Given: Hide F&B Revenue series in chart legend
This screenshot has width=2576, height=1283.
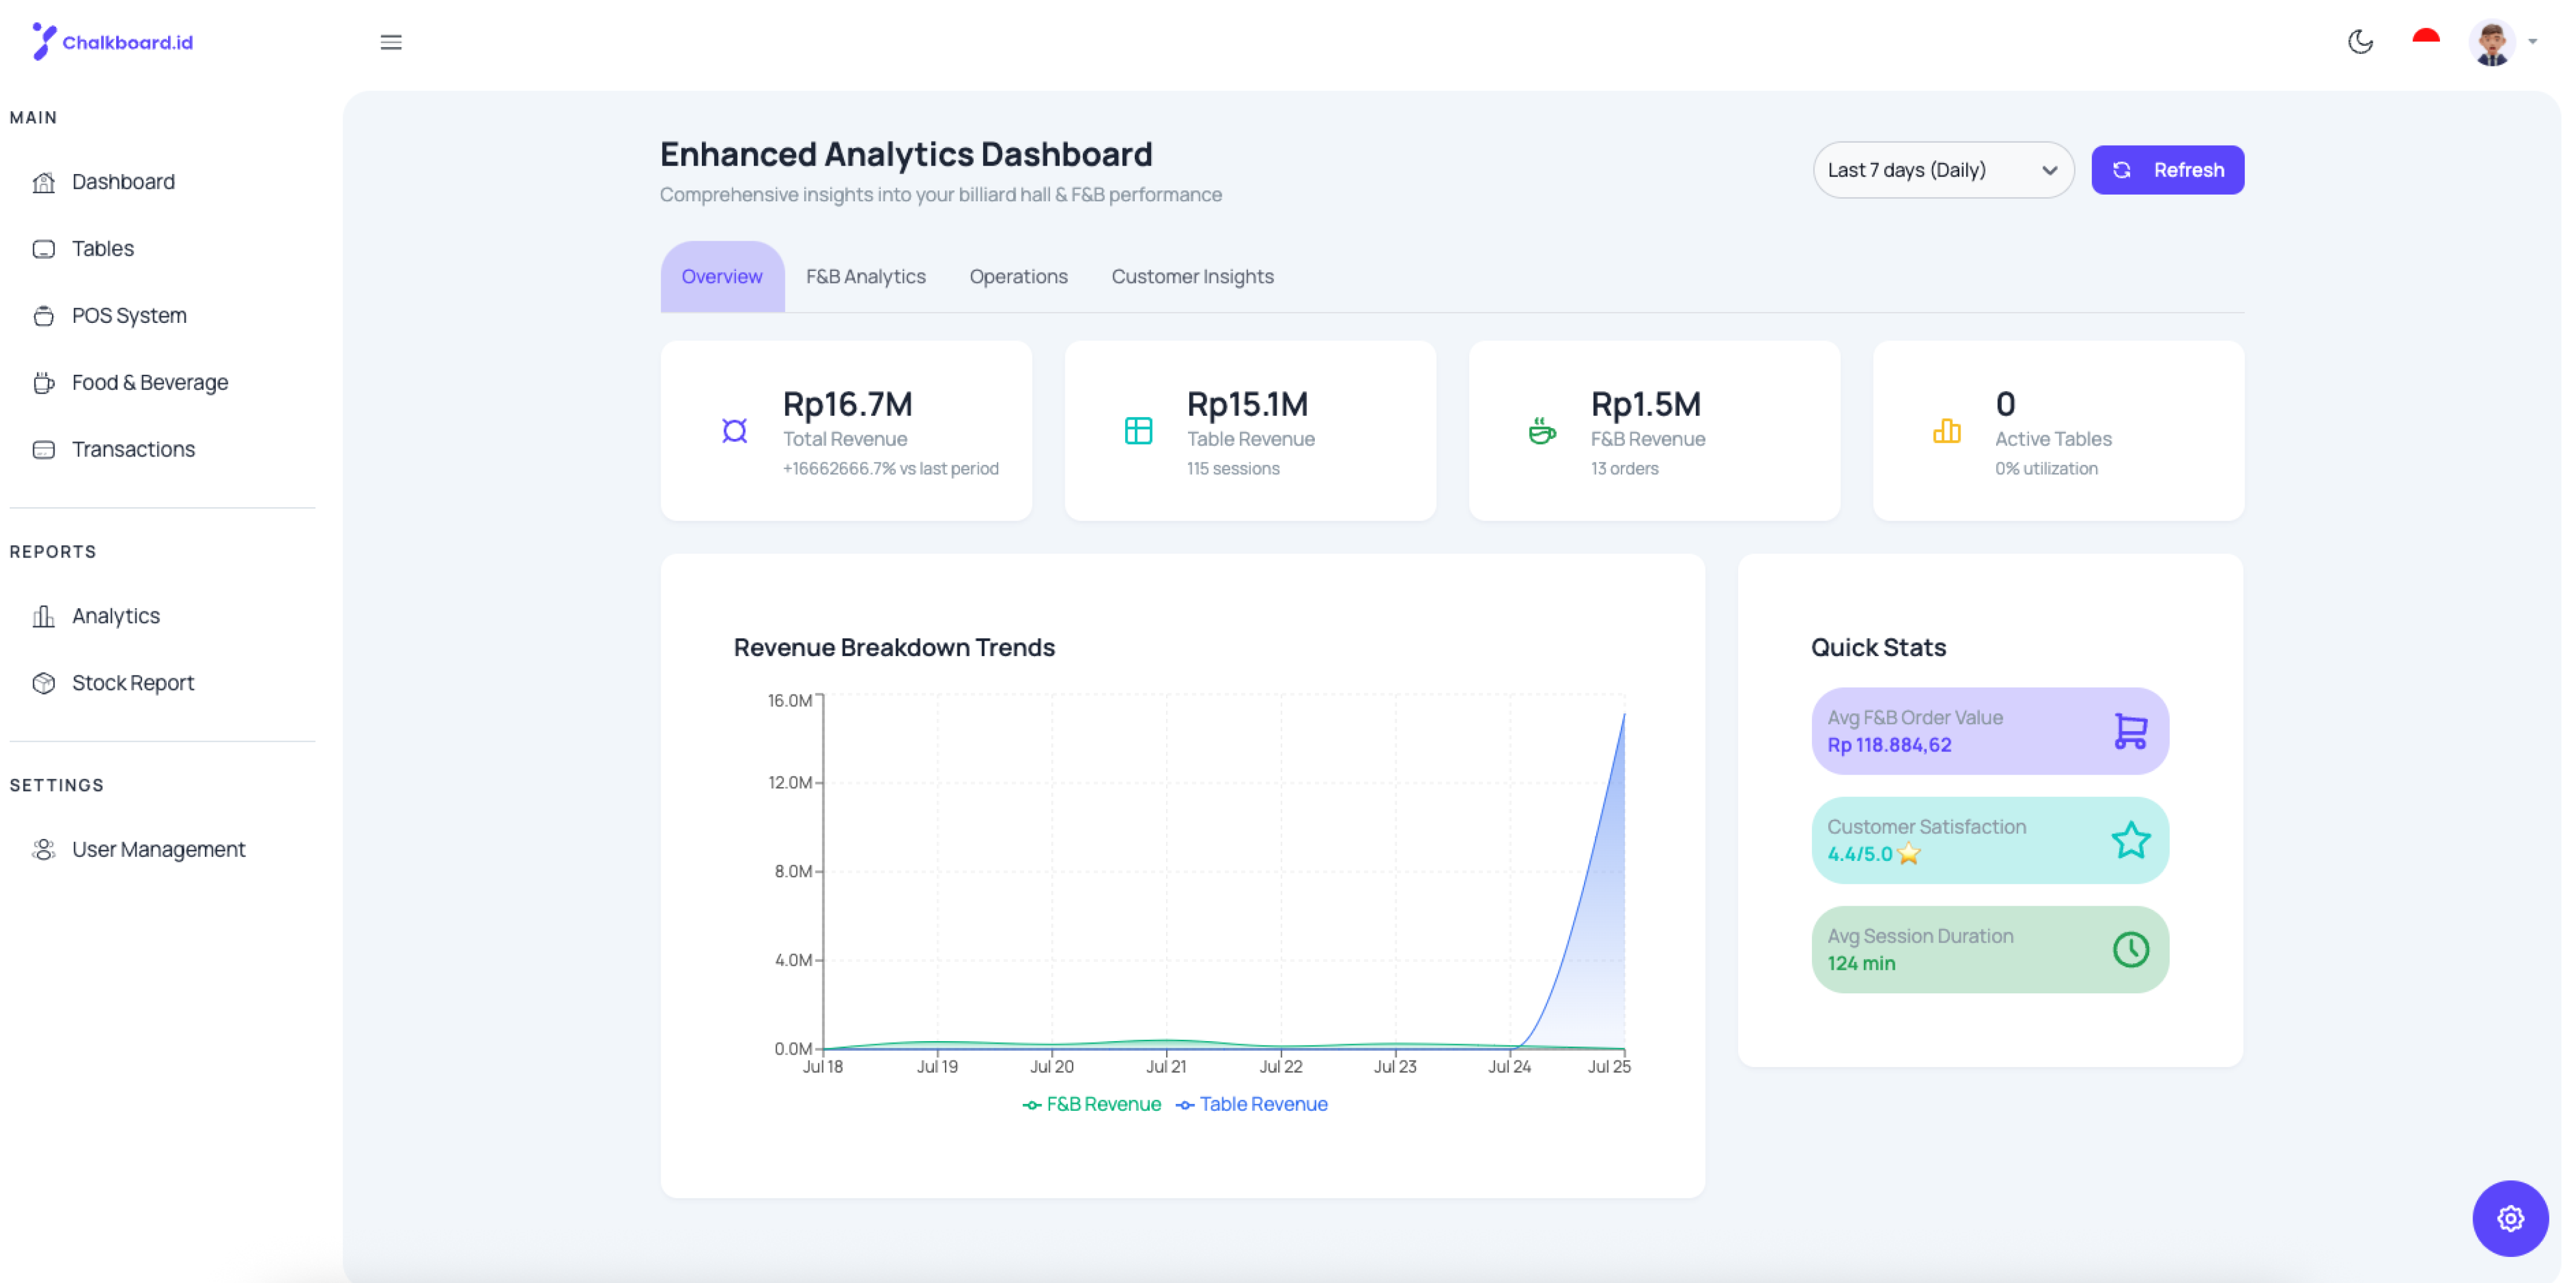Looking at the screenshot, I should click(x=1092, y=1104).
